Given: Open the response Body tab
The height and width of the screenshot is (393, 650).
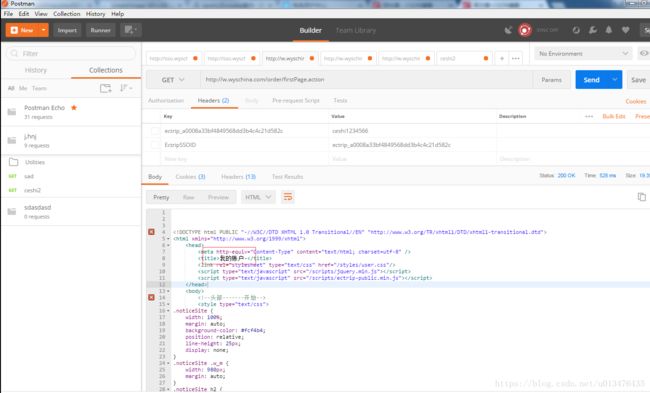Looking at the screenshot, I should (155, 177).
